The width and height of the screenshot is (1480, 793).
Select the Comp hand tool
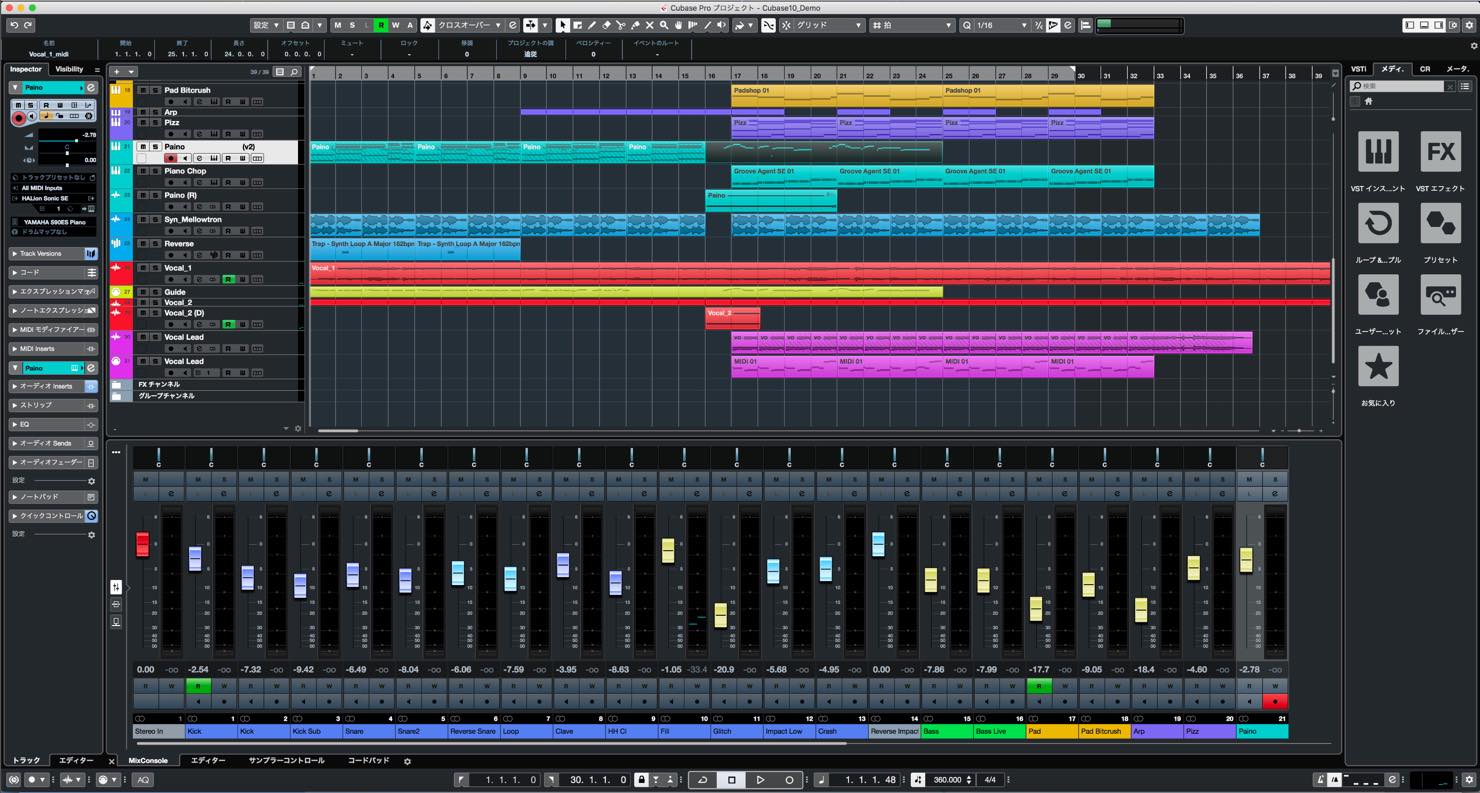678,25
